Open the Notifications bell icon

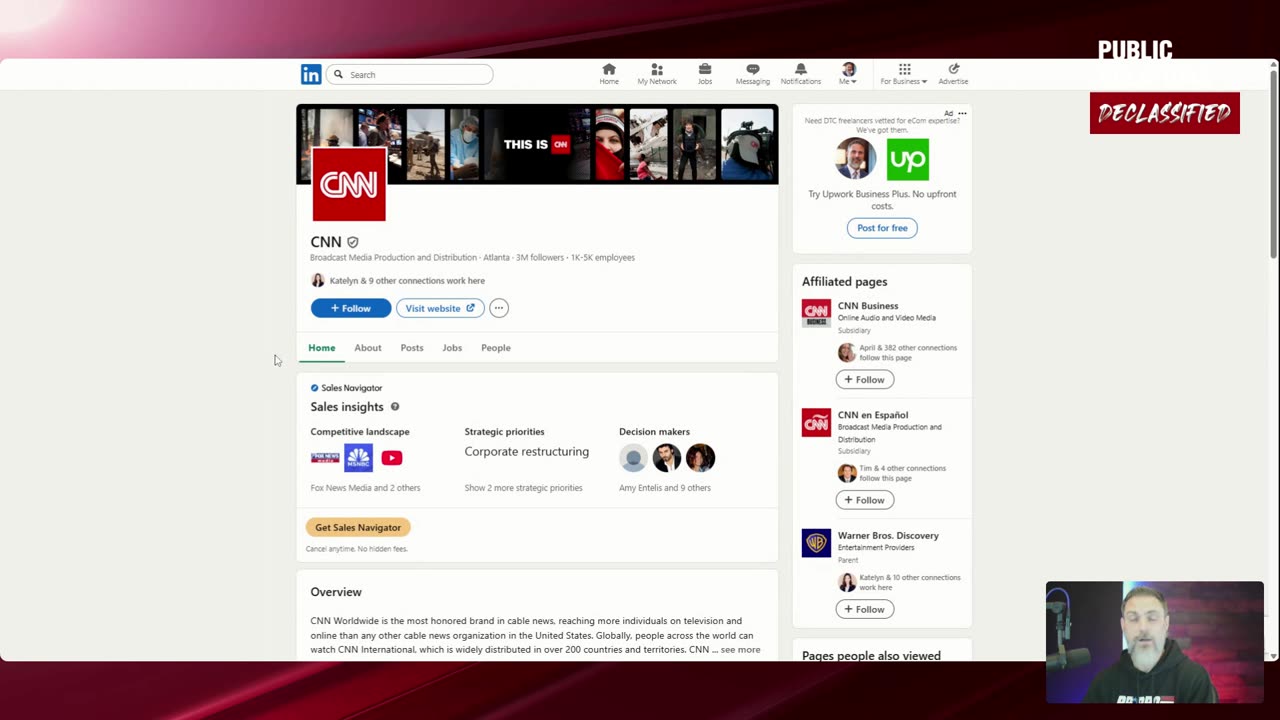point(800,74)
